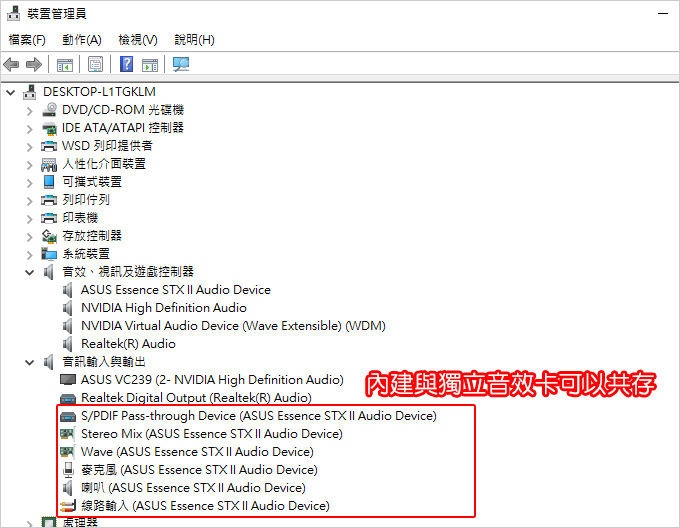Expand the 列印佇列 category
Screen dimensions: 680x528
pyautogui.click(x=29, y=201)
